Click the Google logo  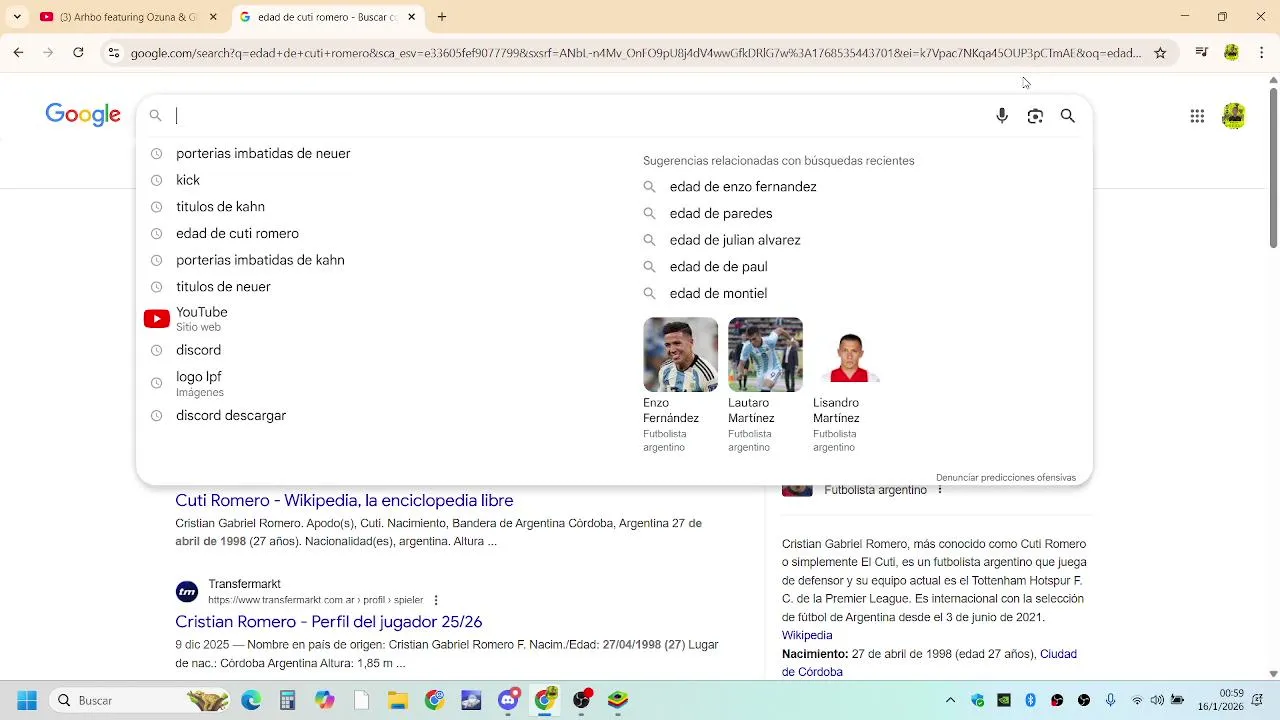coord(83,115)
